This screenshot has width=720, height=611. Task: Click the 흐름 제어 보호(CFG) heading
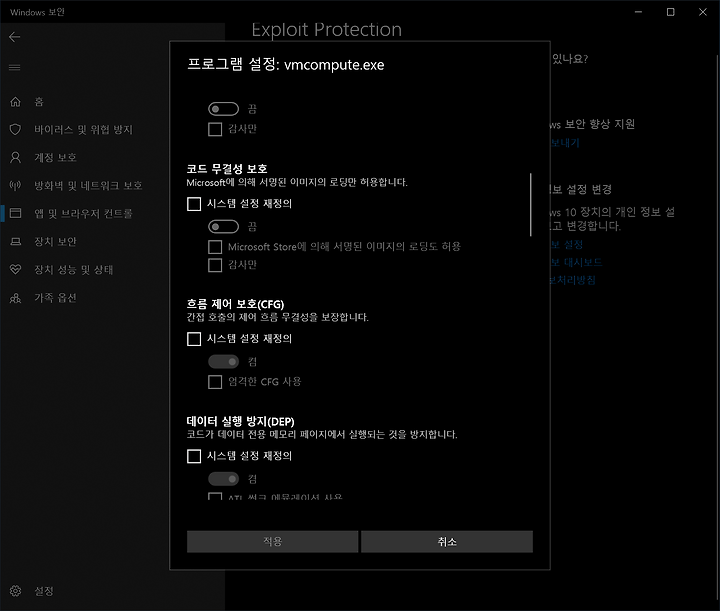pos(235,304)
